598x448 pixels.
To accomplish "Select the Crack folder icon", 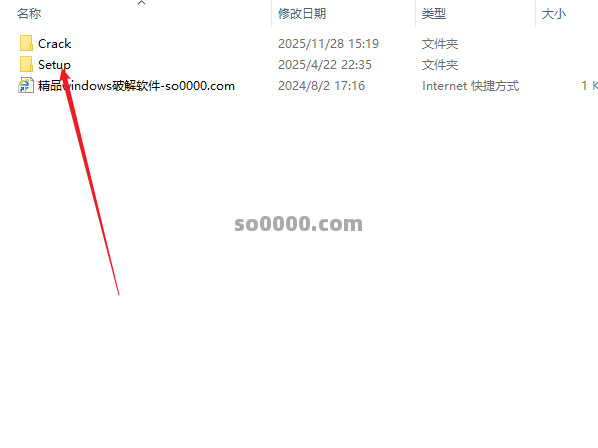I will pyautogui.click(x=26, y=43).
